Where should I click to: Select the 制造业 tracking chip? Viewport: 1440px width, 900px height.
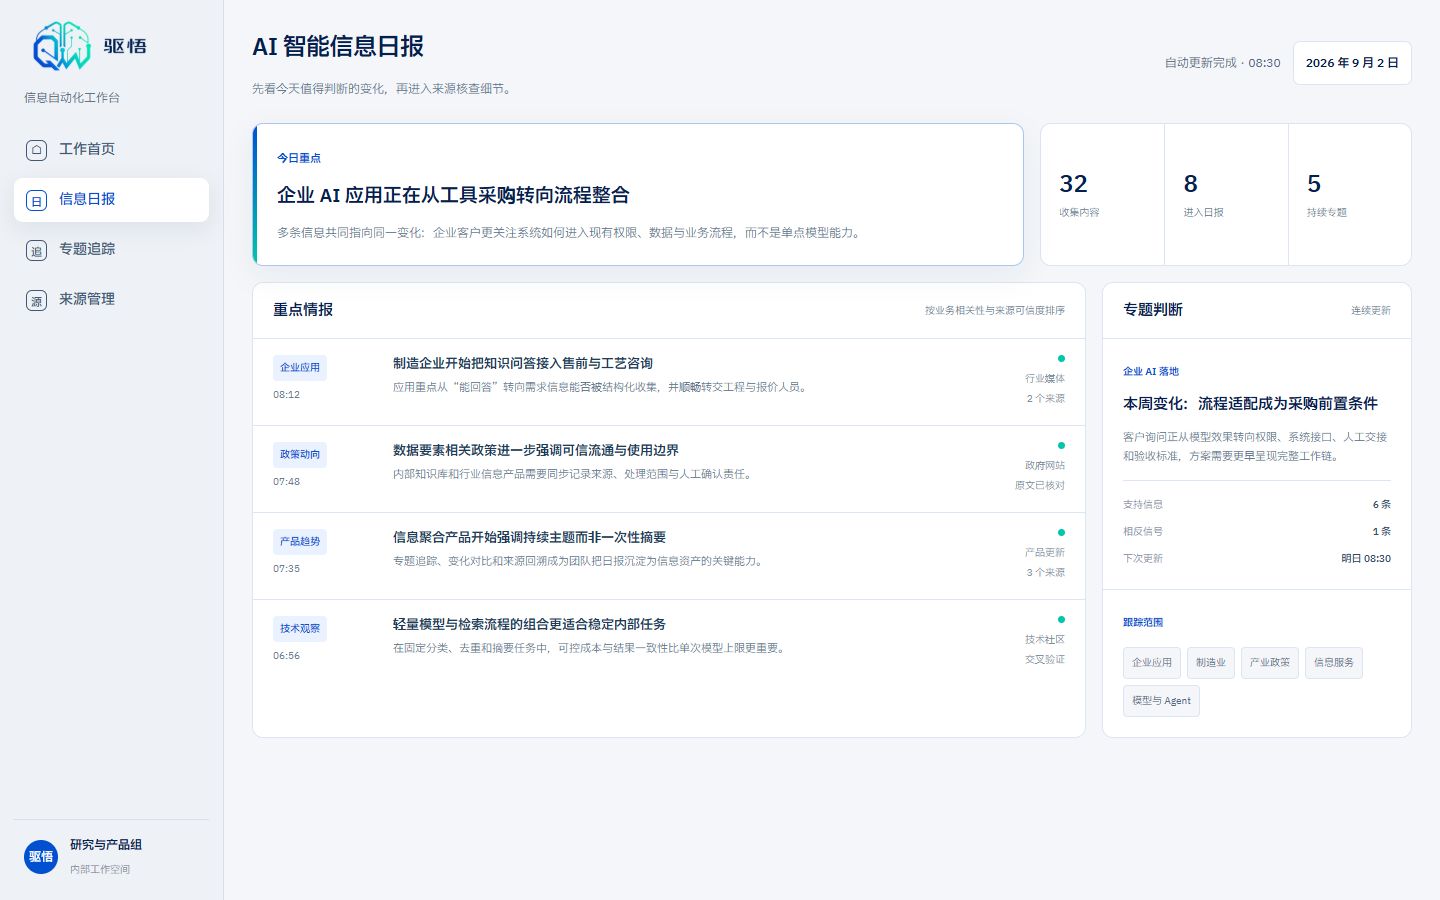tap(1211, 662)
